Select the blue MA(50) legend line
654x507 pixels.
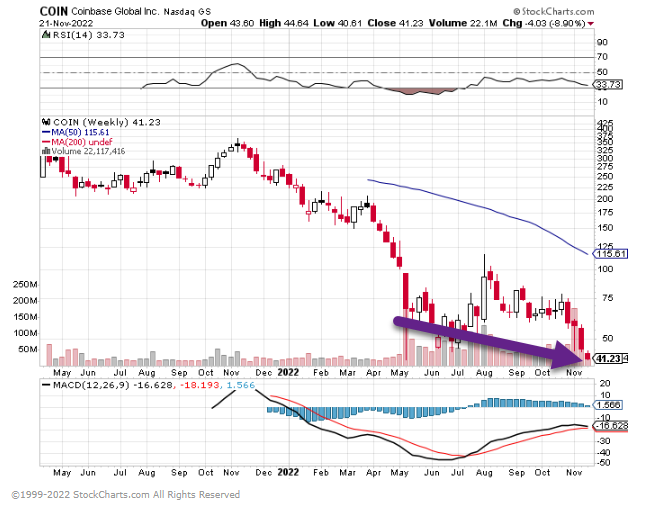tap(46, 133)
